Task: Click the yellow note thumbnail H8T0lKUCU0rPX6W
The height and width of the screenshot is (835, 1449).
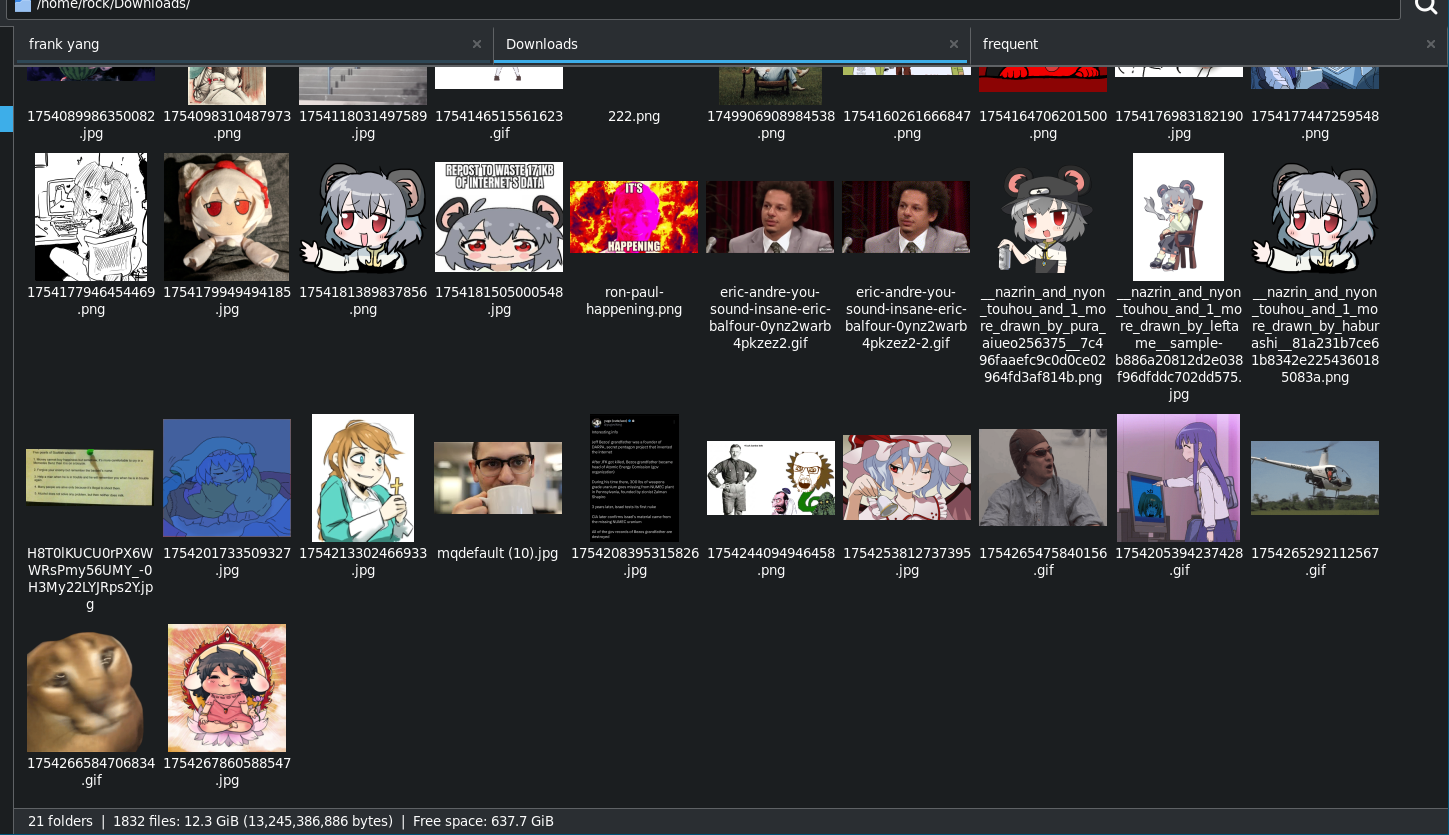Action: pos(90,477)
